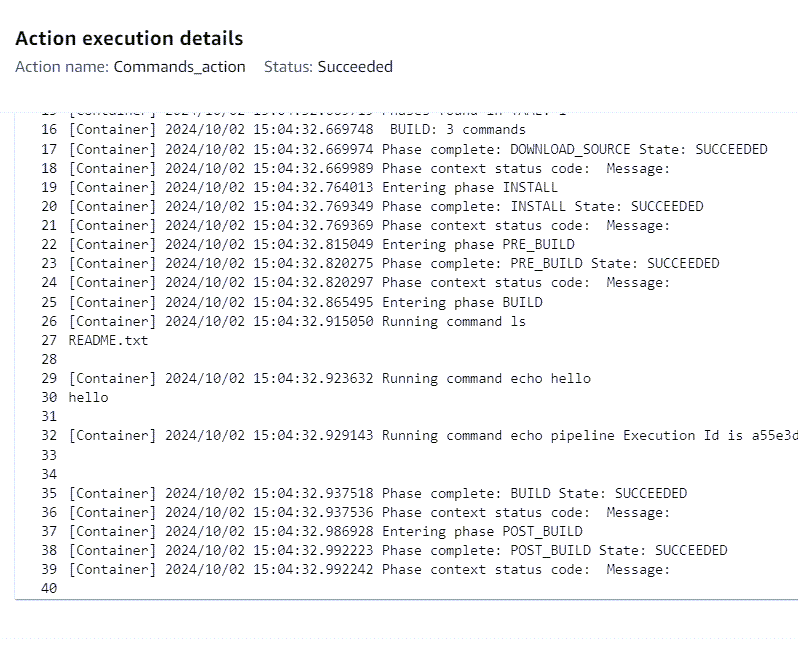
Task: Click log line 16 BUILD: 3 commands
Action: coord(457,130)
